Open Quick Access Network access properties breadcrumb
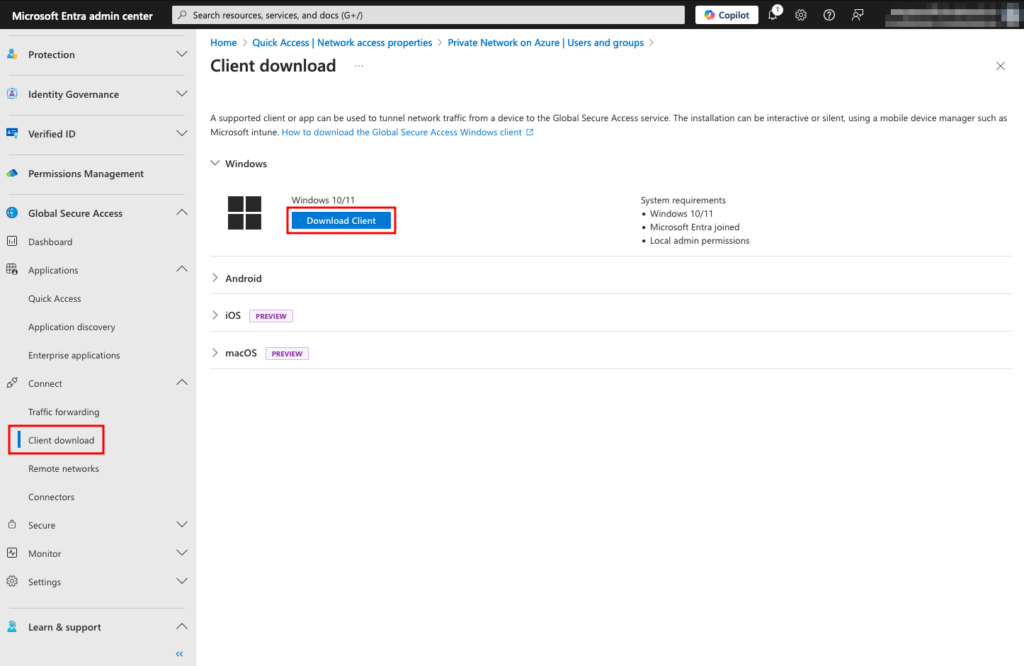The height and width of the screenshot is (666, 1024). click(342, 42)
